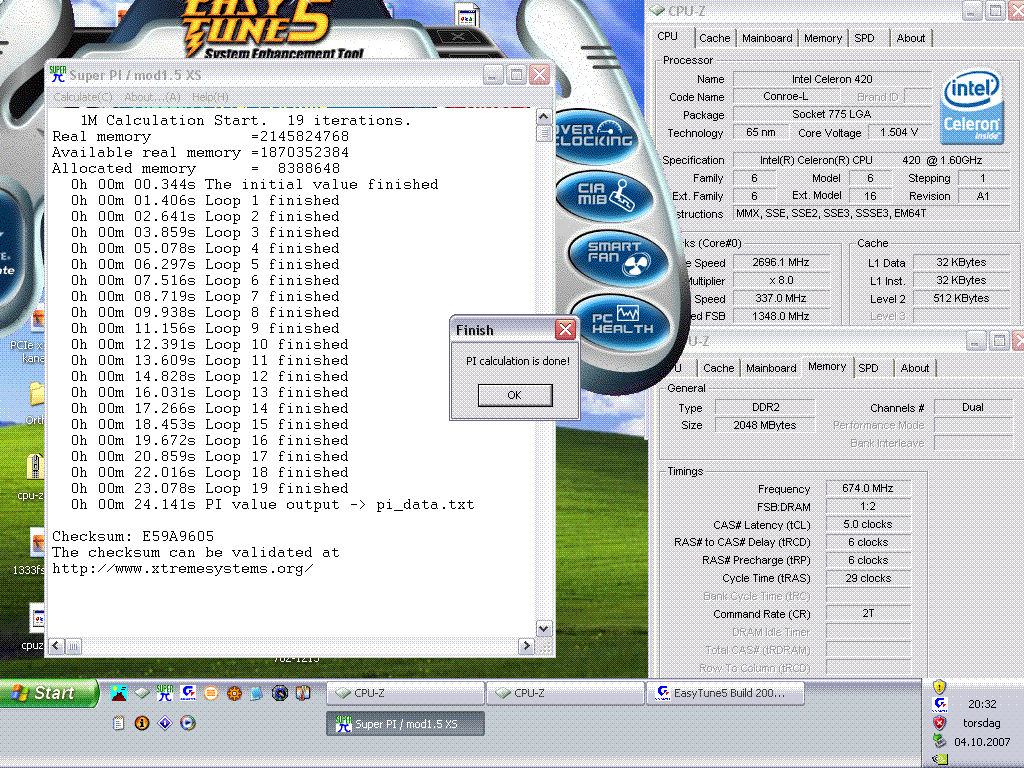Image resolution: width=1024 pixels, height=768 pixels.
Task: Open the C.I.A. / M.I.B. panel in EasyTune5
Action: tap(605, 195)
